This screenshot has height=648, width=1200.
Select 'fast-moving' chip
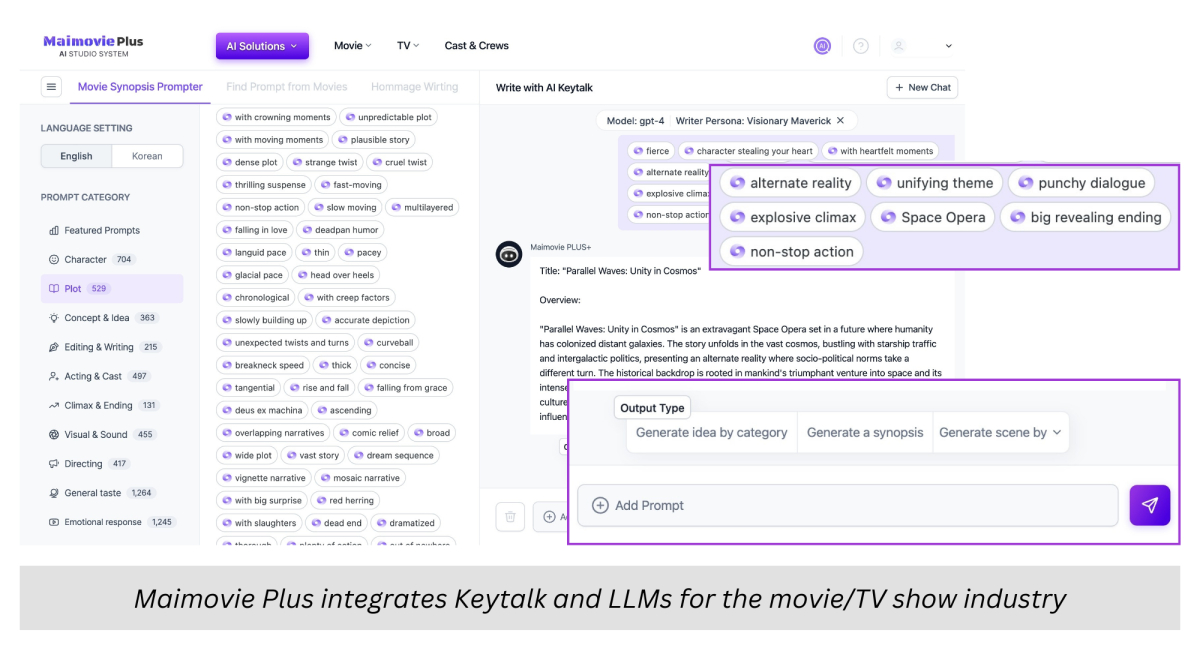(x=351, y=185)
